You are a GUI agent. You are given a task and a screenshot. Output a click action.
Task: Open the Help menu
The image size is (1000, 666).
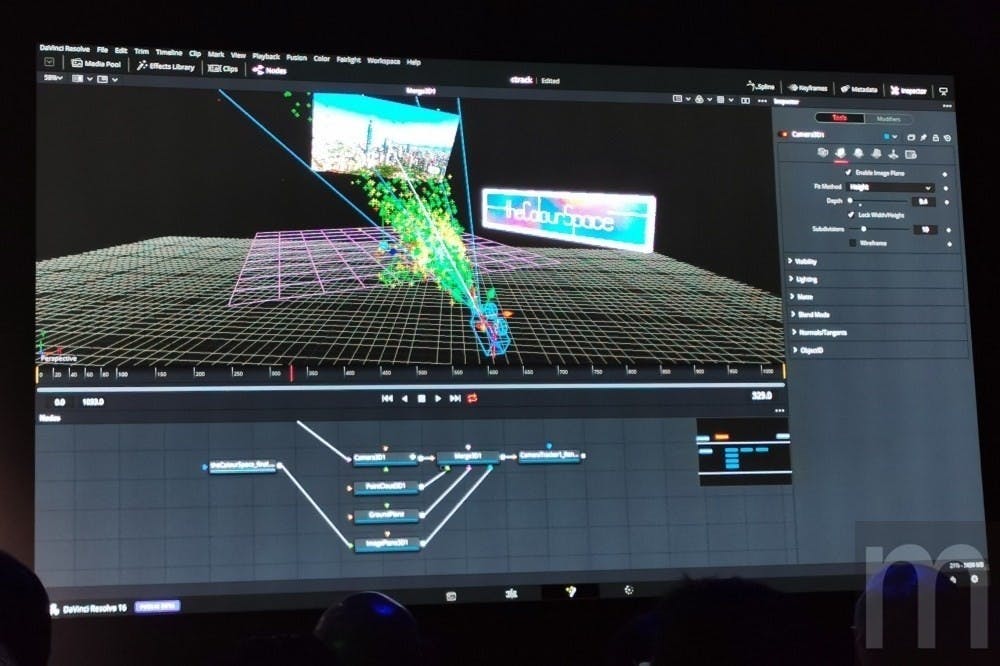(413, 63)
